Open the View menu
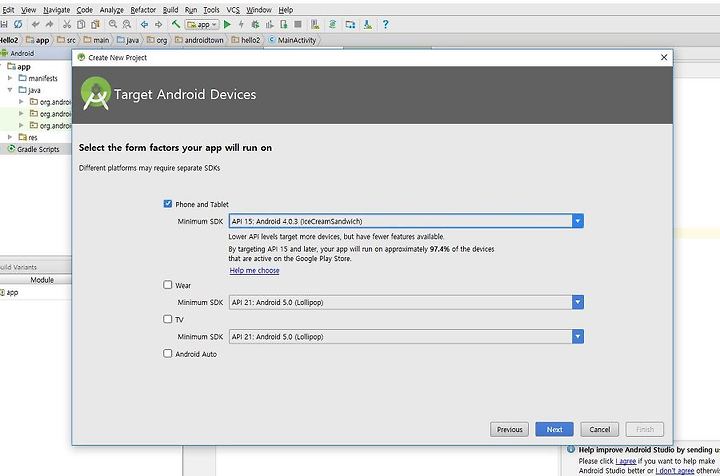Screen dimensions: 720x476 (x=28, y=10)
